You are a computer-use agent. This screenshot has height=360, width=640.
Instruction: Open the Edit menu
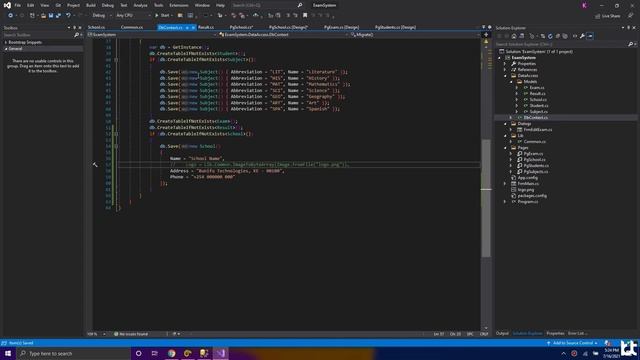pyautogui.click(x=31, y=5)
